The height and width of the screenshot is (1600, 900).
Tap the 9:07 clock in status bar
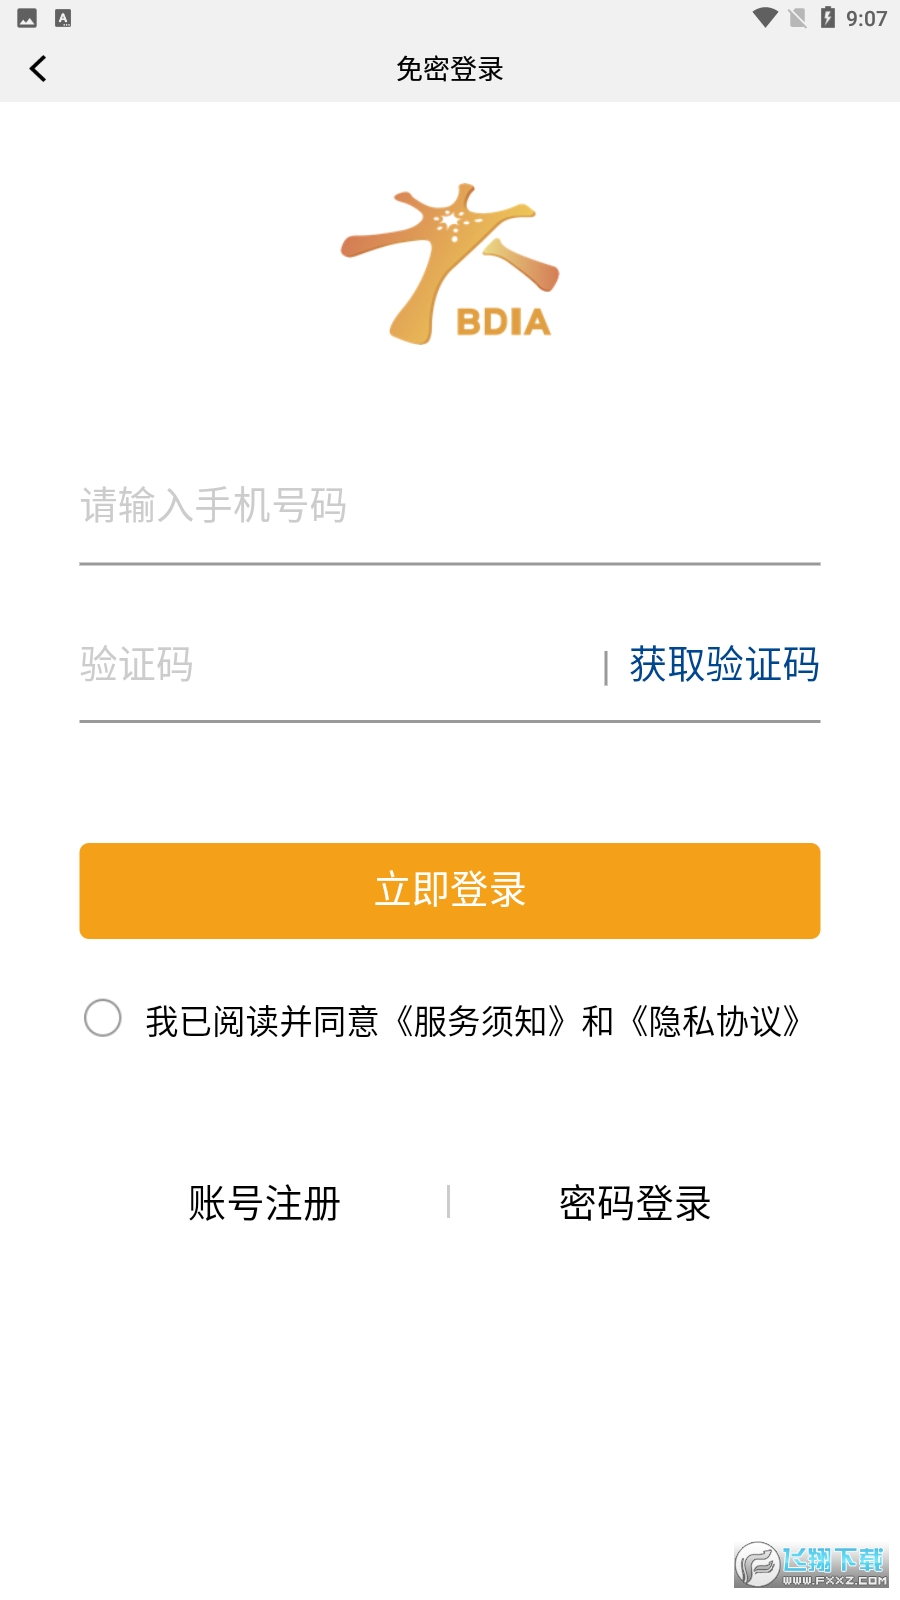(866, 19)
